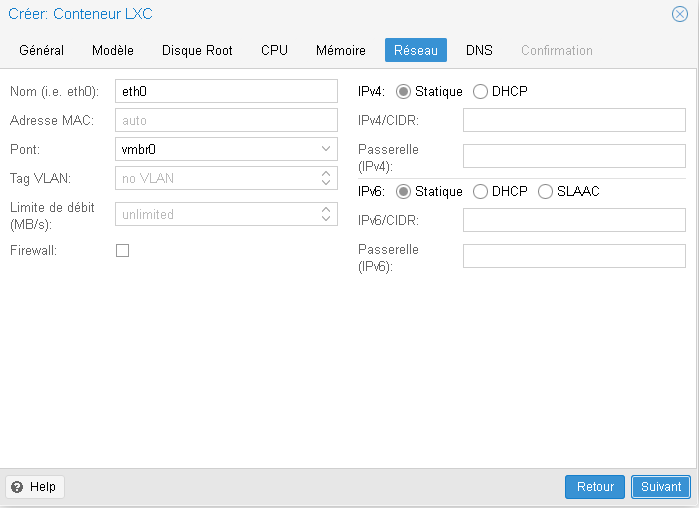Viewport: 699px width, 508px height.
Task: Proceed with the Suivant button
Action: pos(661,487)
